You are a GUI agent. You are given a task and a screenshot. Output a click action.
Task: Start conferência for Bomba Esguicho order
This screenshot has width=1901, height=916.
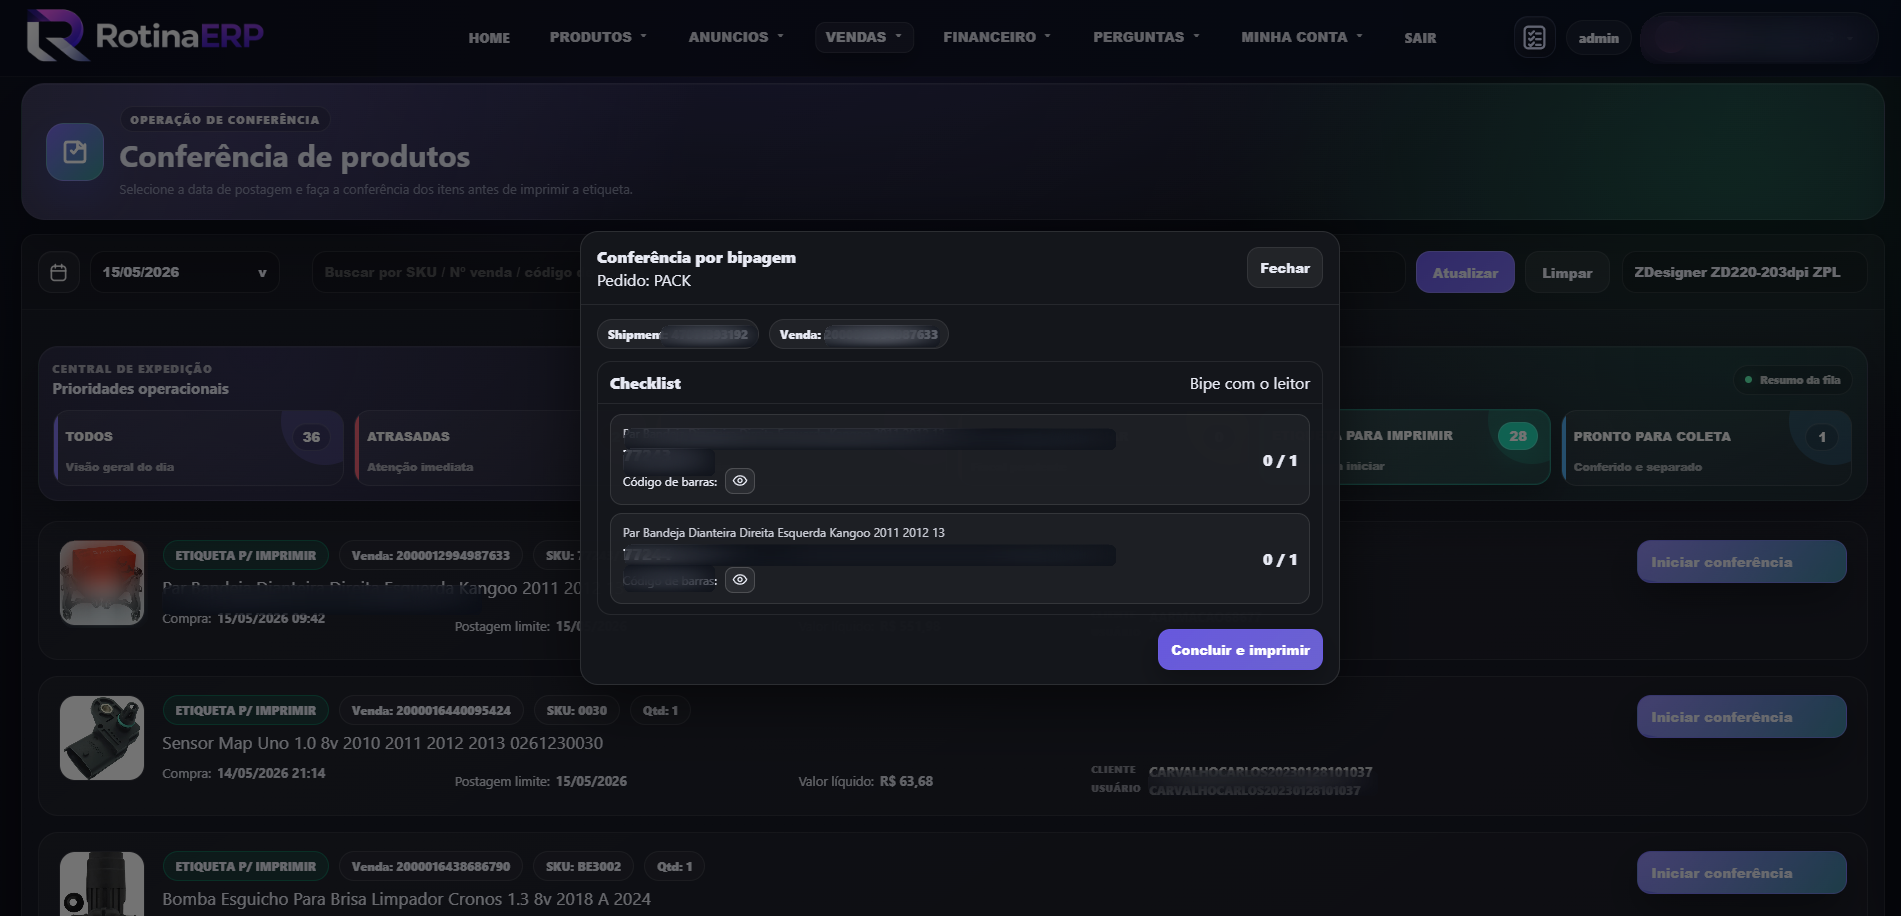(x=1741, y=873)
